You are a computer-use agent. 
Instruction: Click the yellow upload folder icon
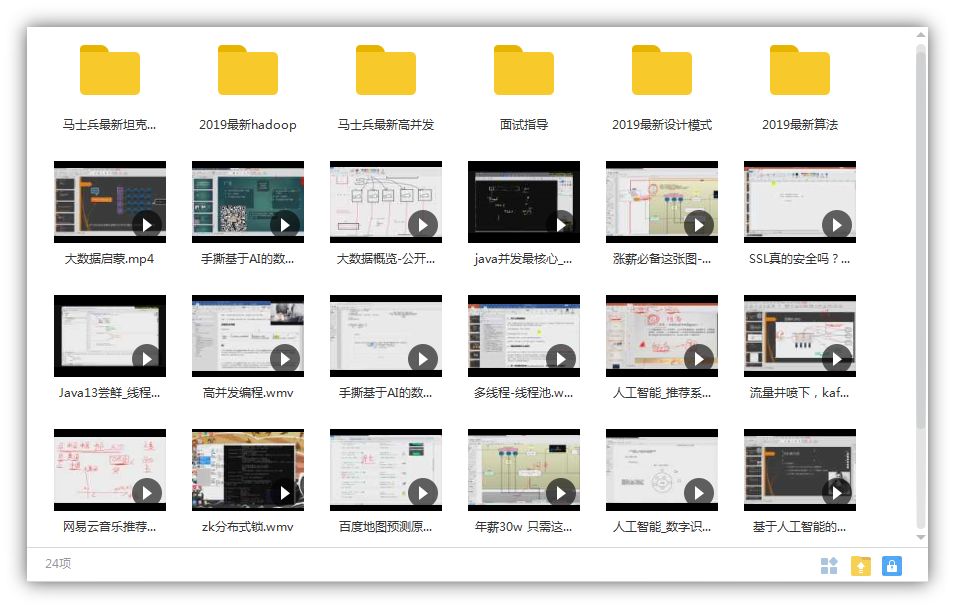coord(860,565)
